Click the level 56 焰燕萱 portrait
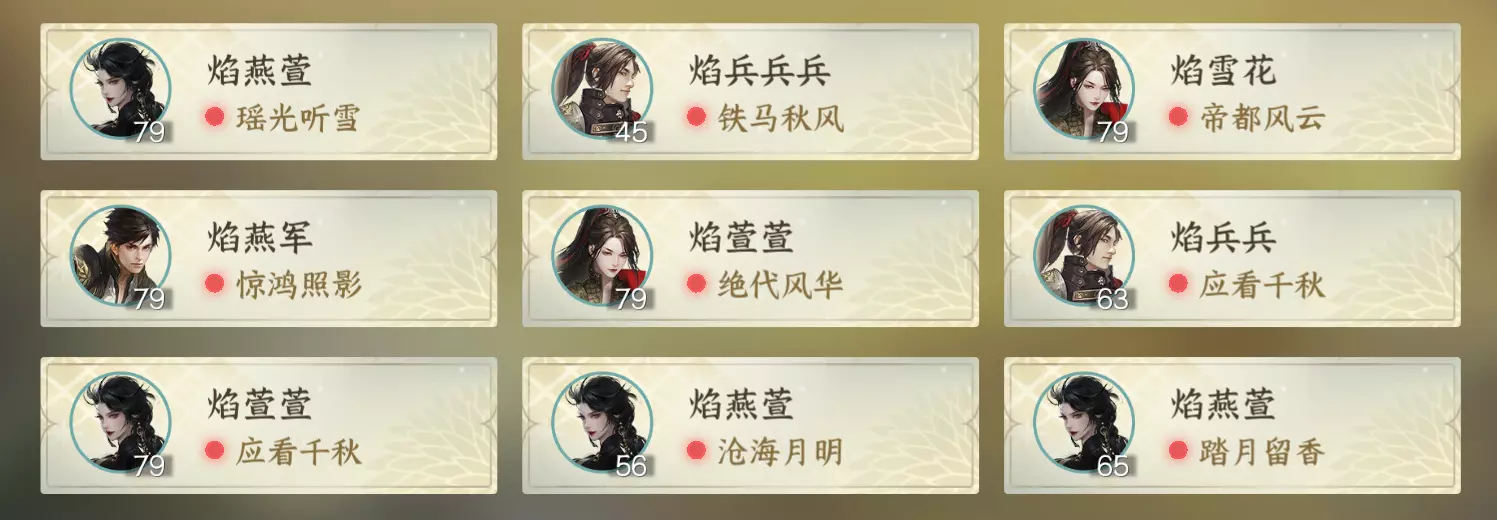The height and width of the screenshot is (520, 1497). click(602, 422)
